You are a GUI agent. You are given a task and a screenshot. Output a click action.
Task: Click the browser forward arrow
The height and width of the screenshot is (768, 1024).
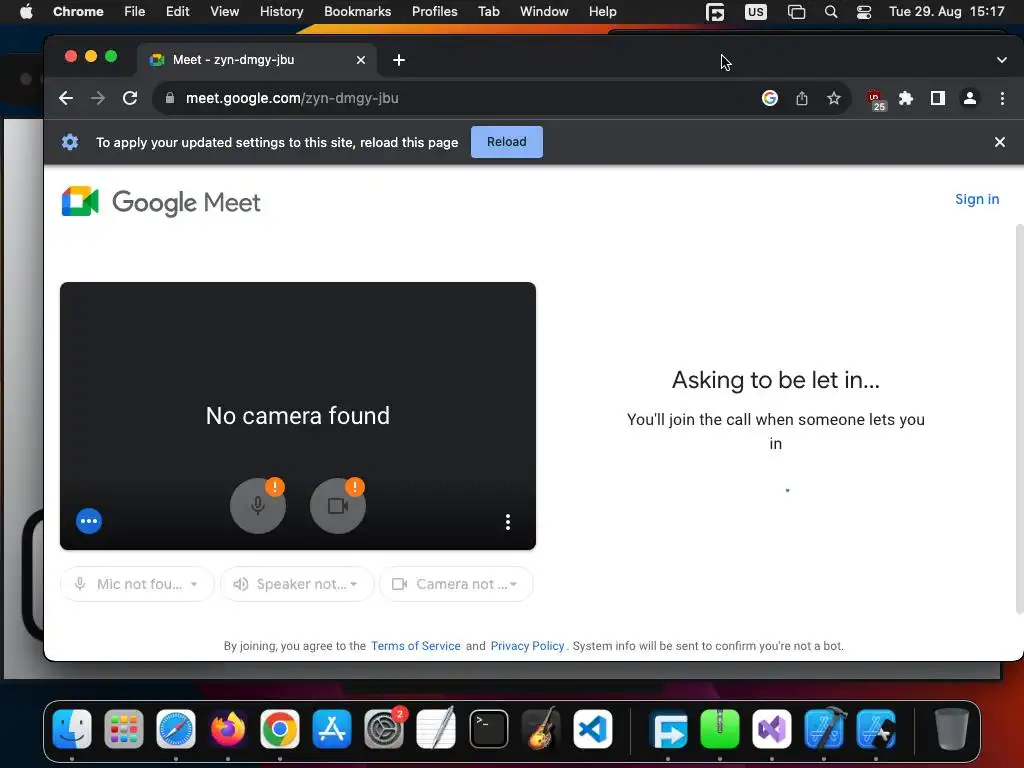click(98, 98)
